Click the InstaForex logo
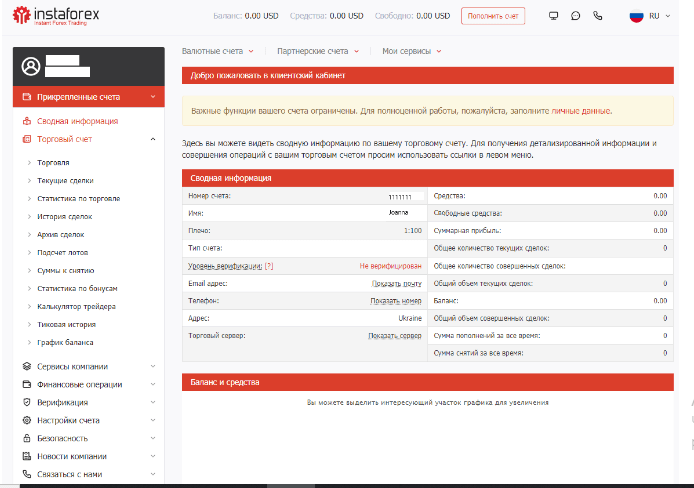 pos(56,15)
